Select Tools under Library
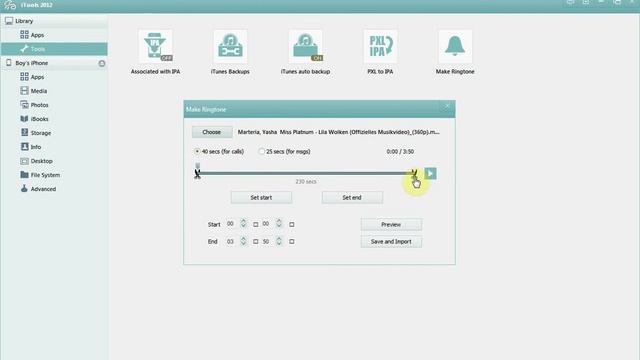640x360 pixels. point(54,49)
